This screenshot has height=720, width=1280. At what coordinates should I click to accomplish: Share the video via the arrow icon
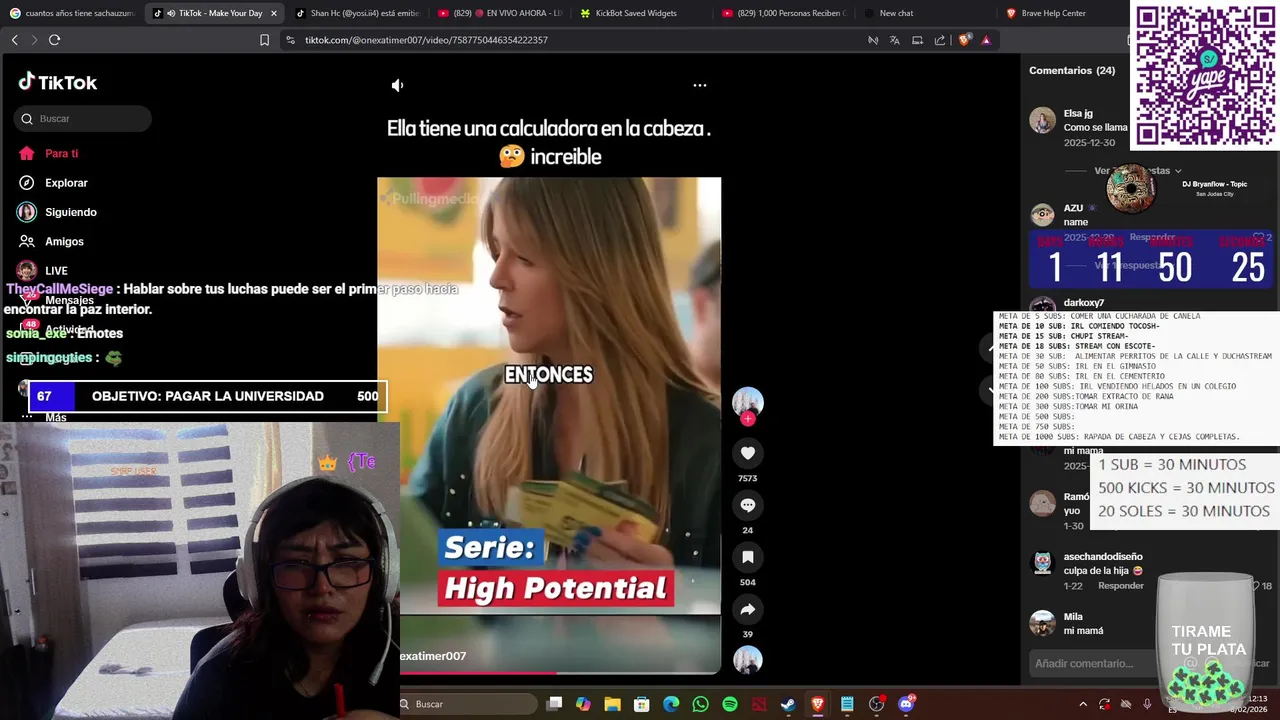(x=748, y=609)
